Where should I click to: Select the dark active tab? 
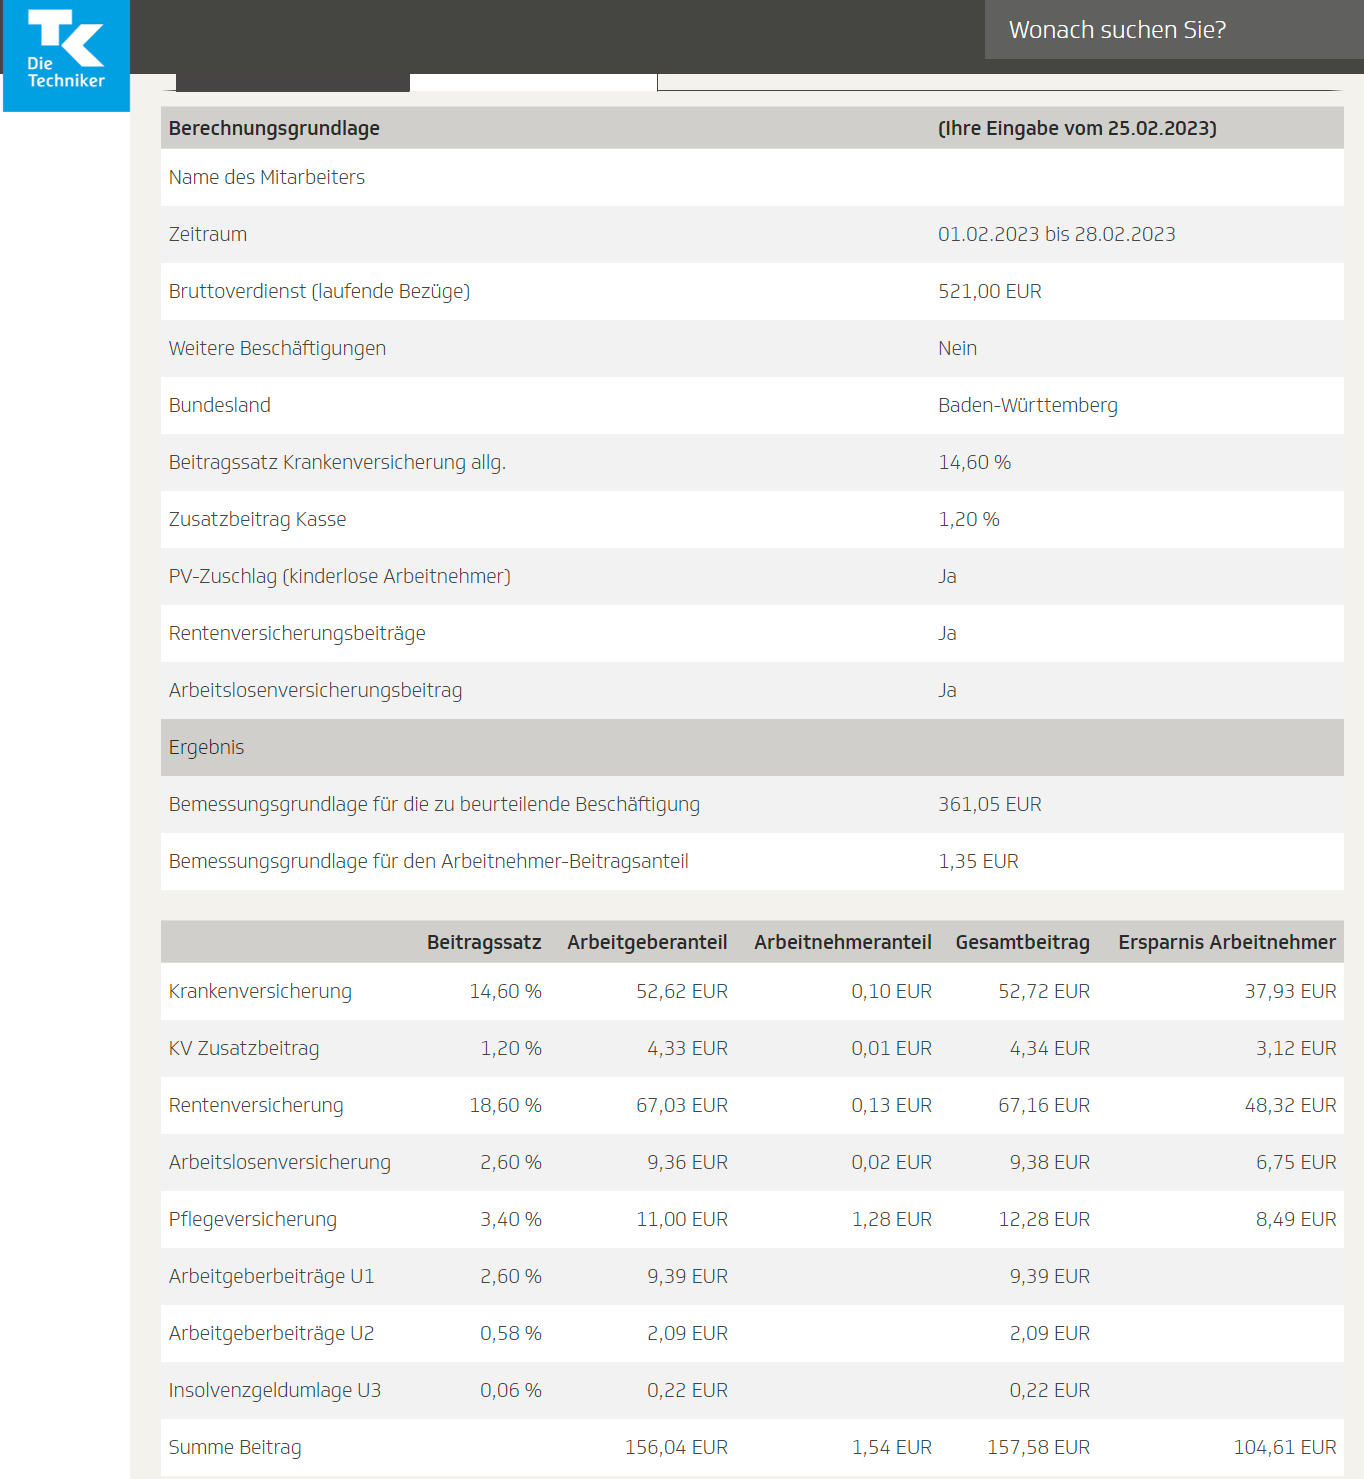[293, 82]
